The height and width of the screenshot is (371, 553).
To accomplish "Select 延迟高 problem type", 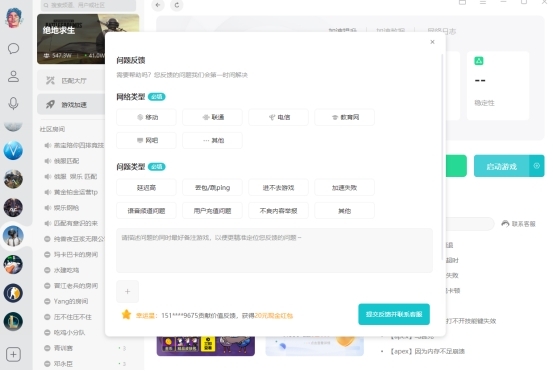I will point(146,188).
